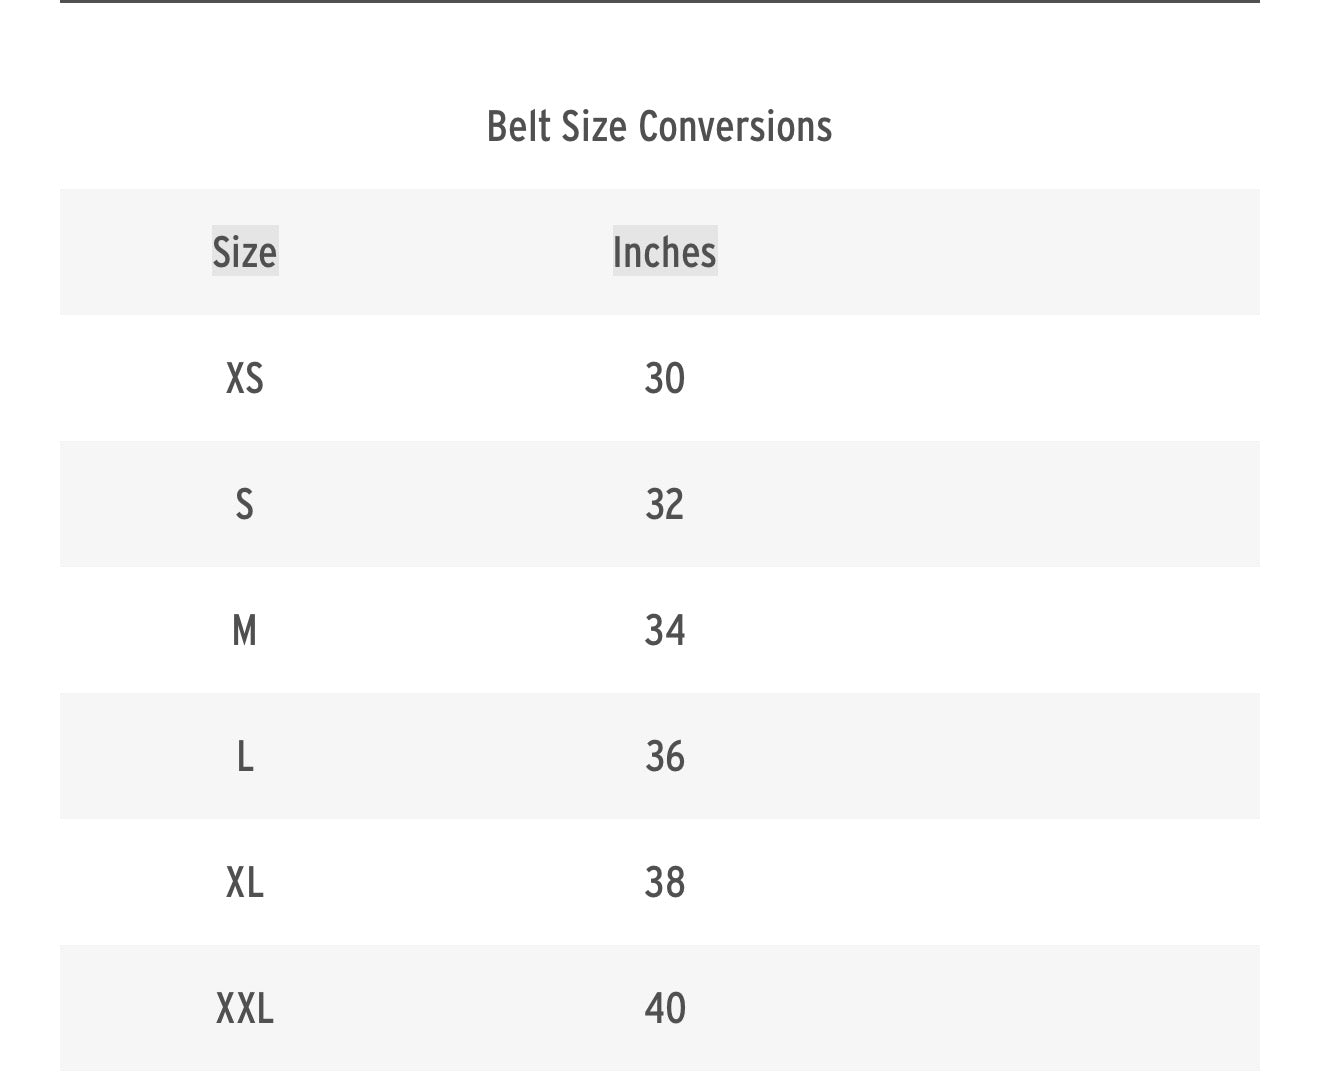
Task: Click the XS size cell
Action: pos(245,378)
